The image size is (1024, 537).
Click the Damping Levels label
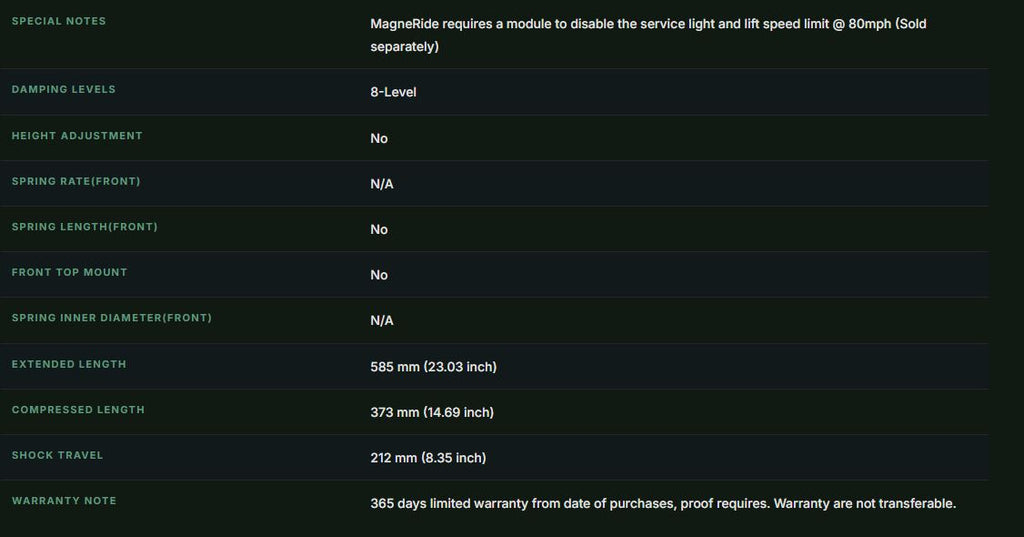[x=63, y=89]
